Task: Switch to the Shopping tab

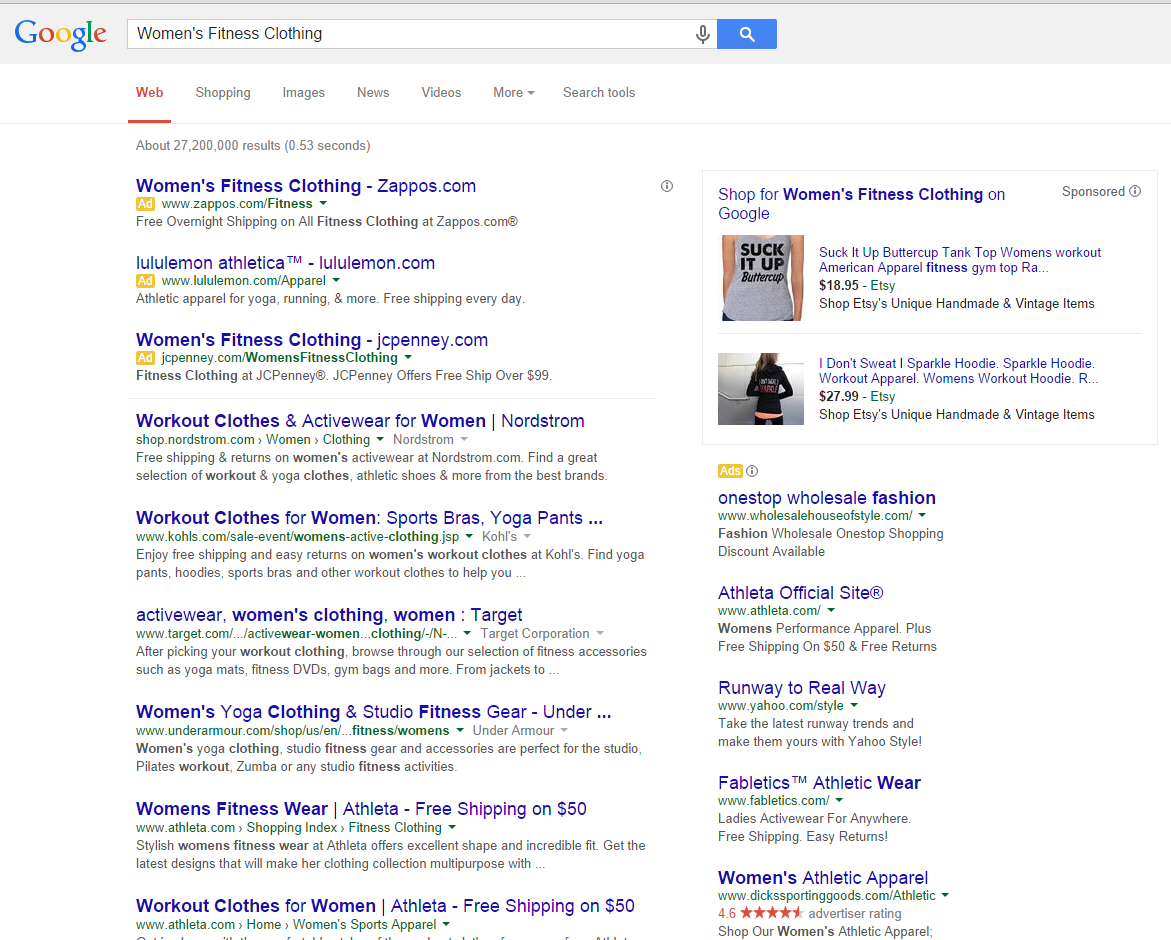Action: click(x=223, y=93)
